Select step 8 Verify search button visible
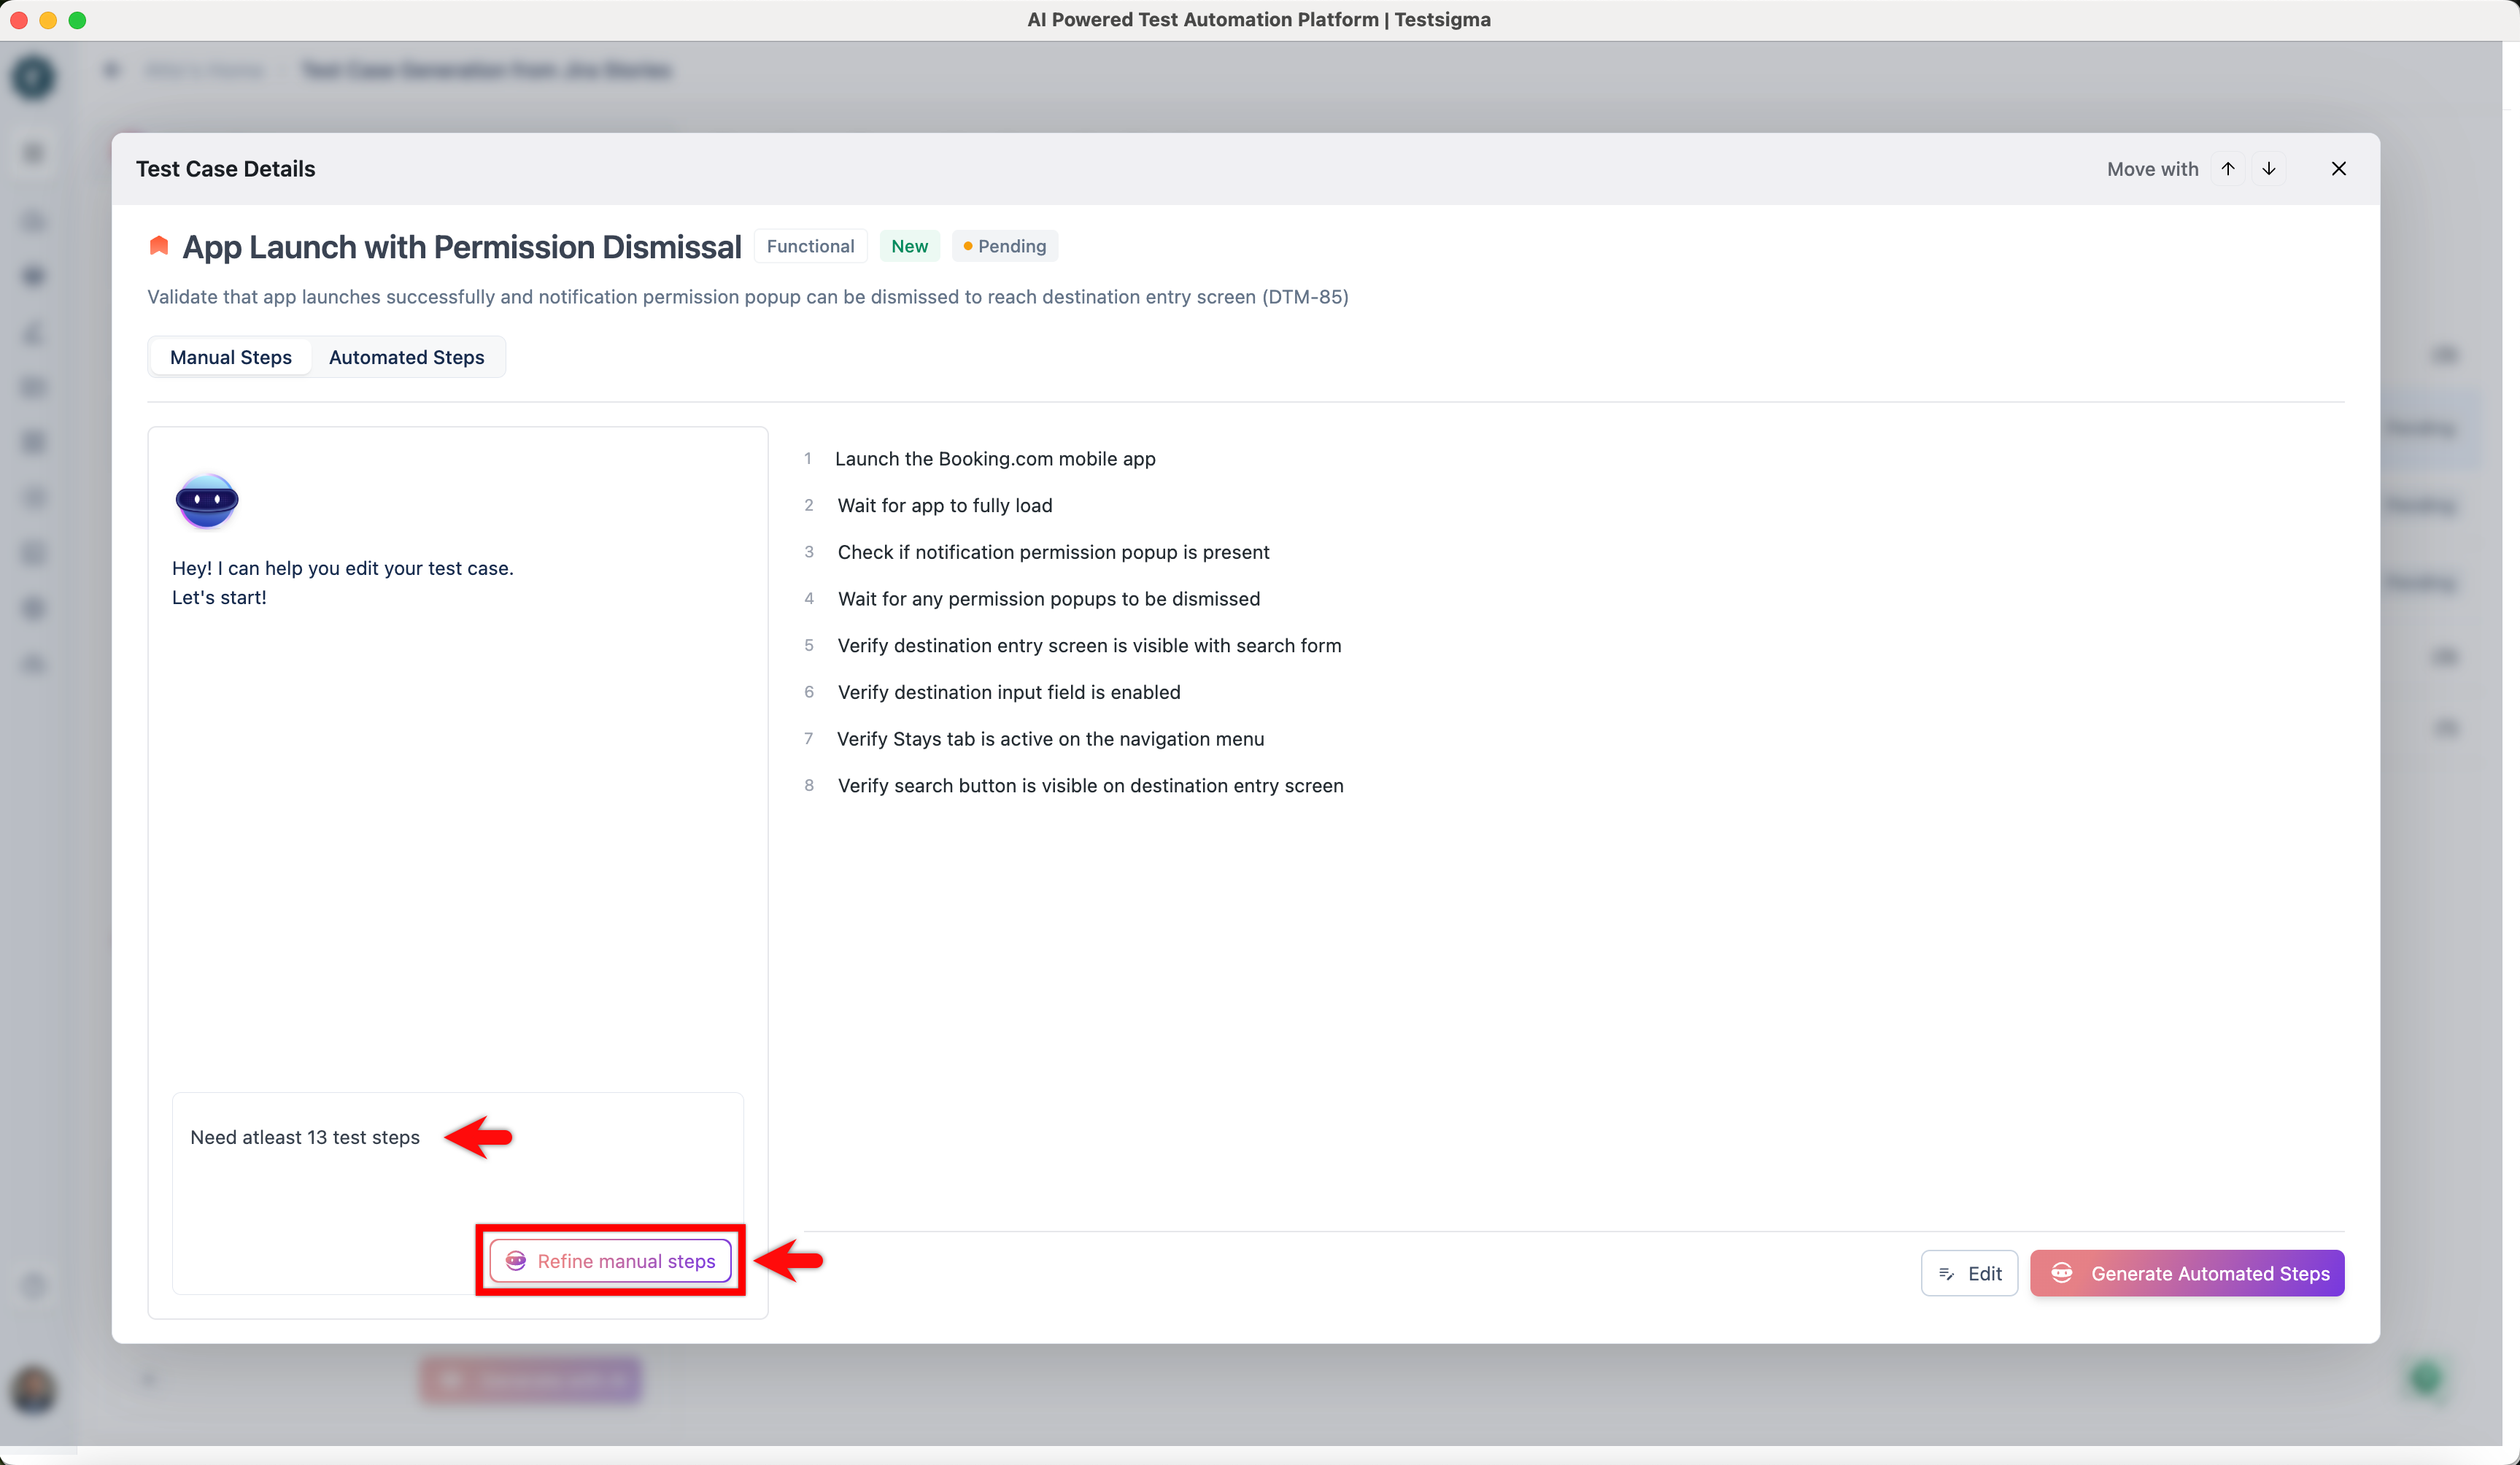The height and width of the screenshot is (1465, 2520). (1090, 786)
